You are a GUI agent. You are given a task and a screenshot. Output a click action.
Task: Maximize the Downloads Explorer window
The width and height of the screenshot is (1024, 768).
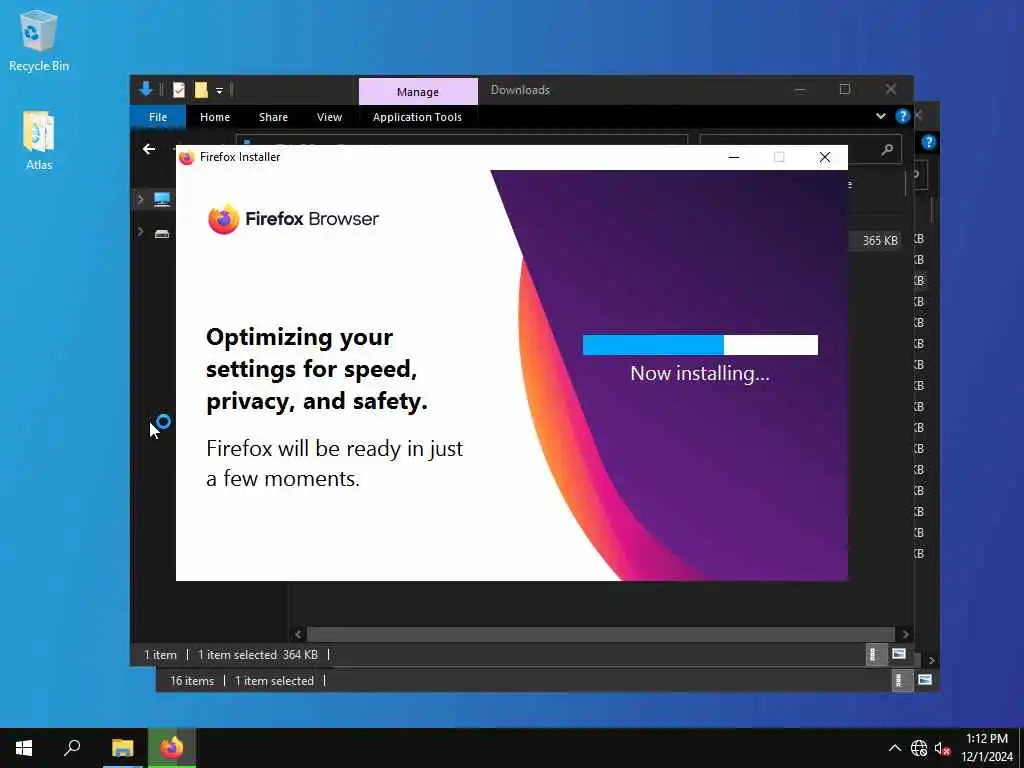point(845,89)
